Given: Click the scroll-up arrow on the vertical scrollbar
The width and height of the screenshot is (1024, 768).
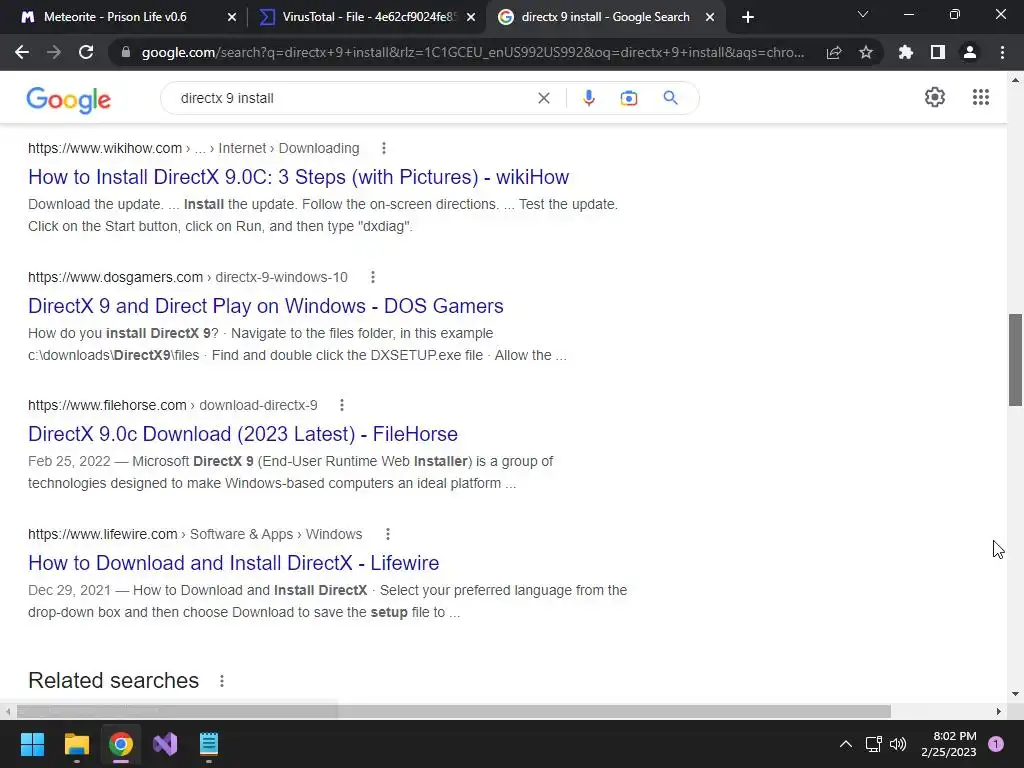Looking at the screenshot, I should click(x=1015, y=80).
